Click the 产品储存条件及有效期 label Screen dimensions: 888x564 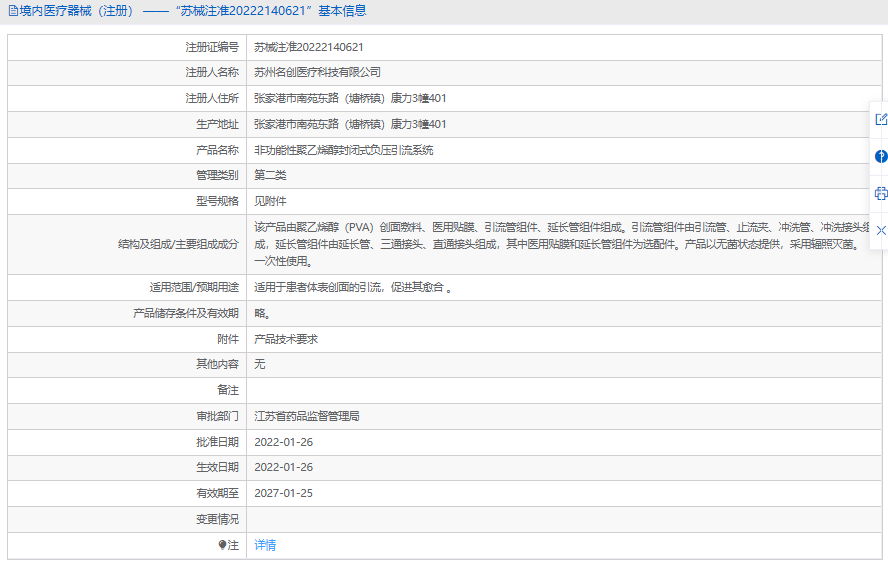[186, 313]
